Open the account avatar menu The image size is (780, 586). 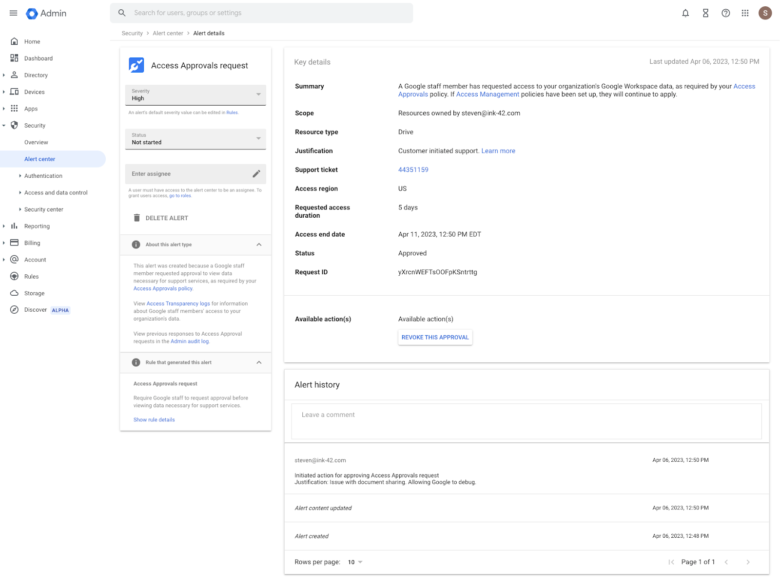point(765,13)
